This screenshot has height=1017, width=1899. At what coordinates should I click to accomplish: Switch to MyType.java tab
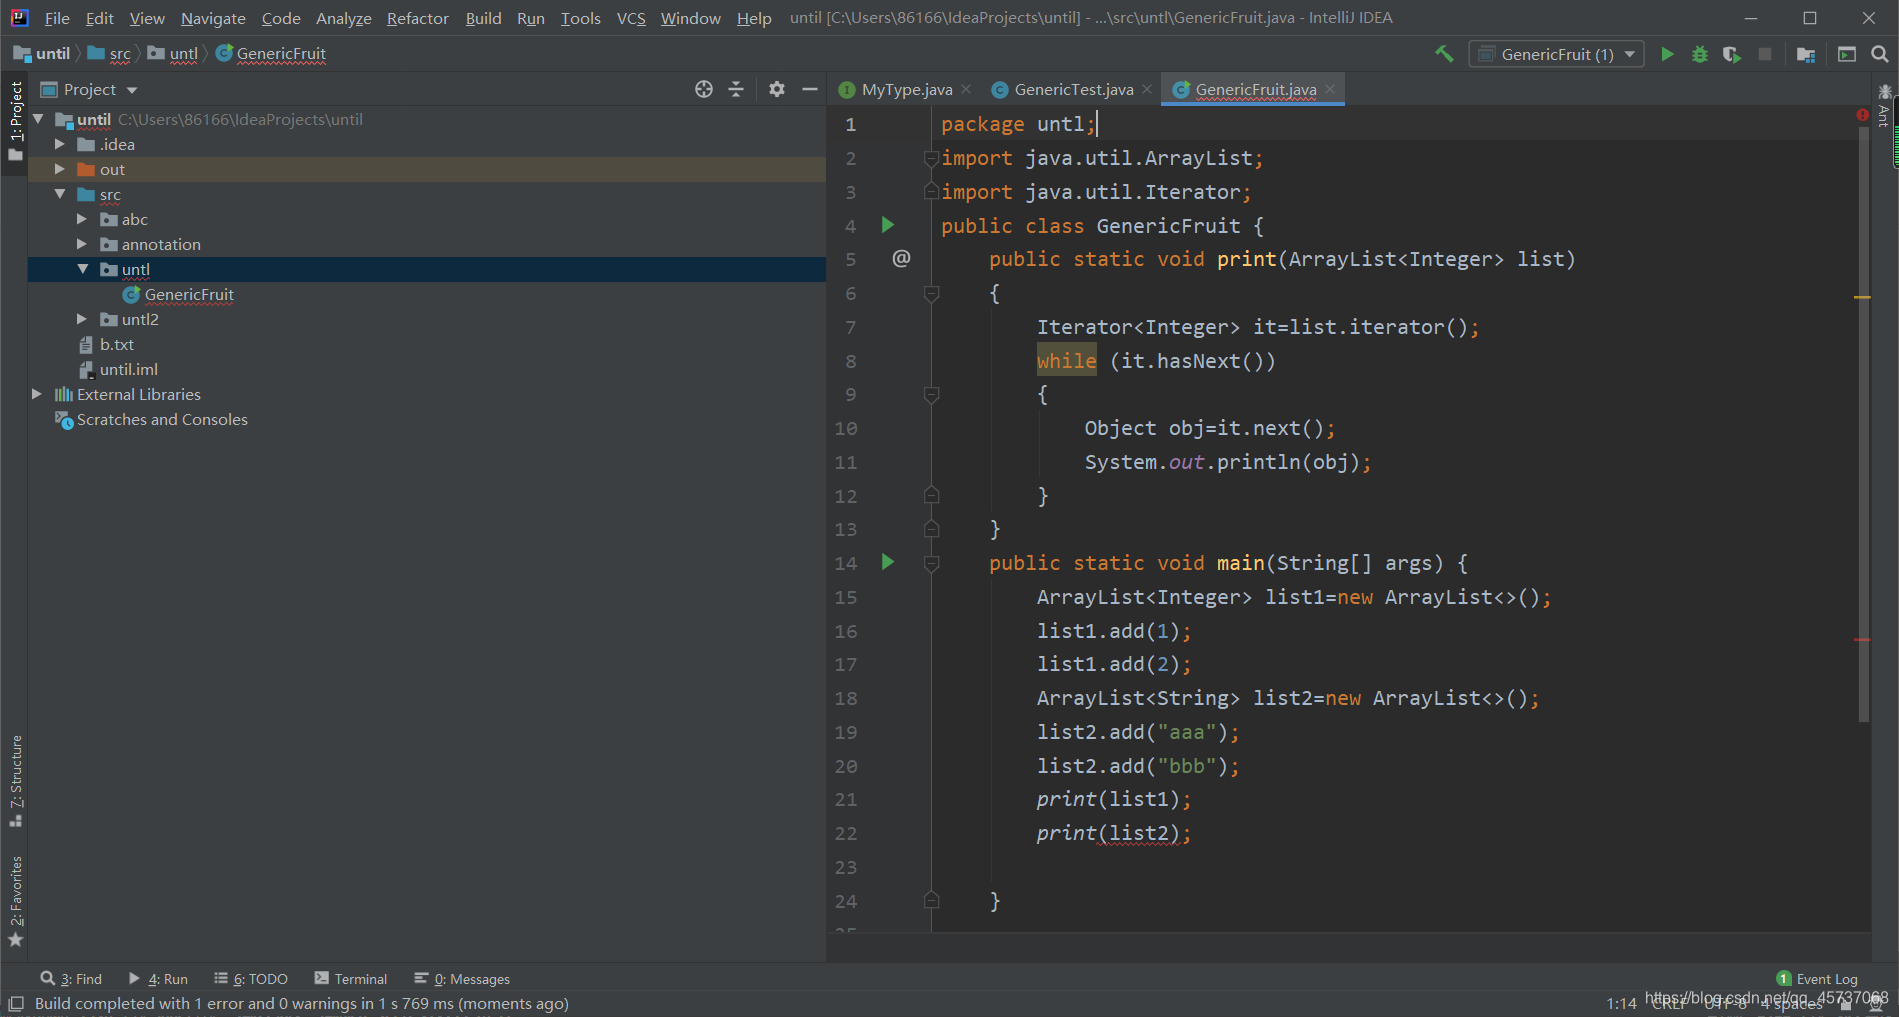pos(906,89)
